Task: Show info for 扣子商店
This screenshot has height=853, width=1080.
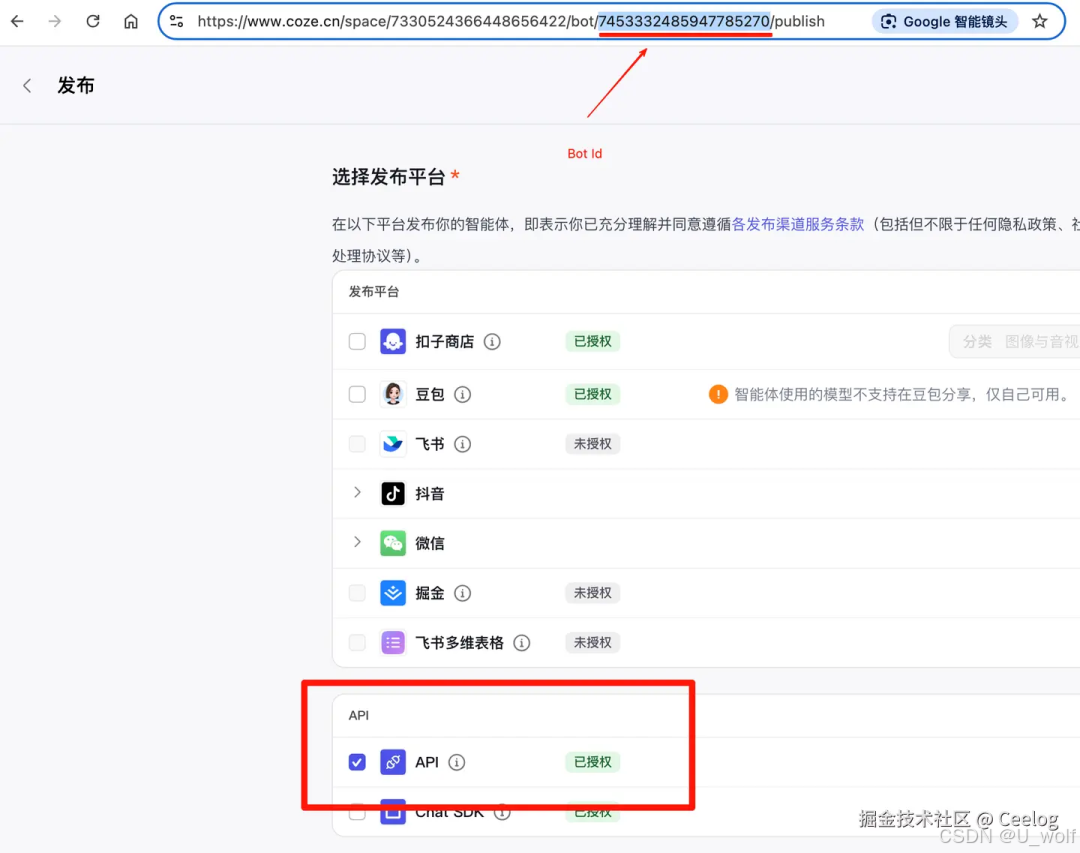Action: coord(492,341)
